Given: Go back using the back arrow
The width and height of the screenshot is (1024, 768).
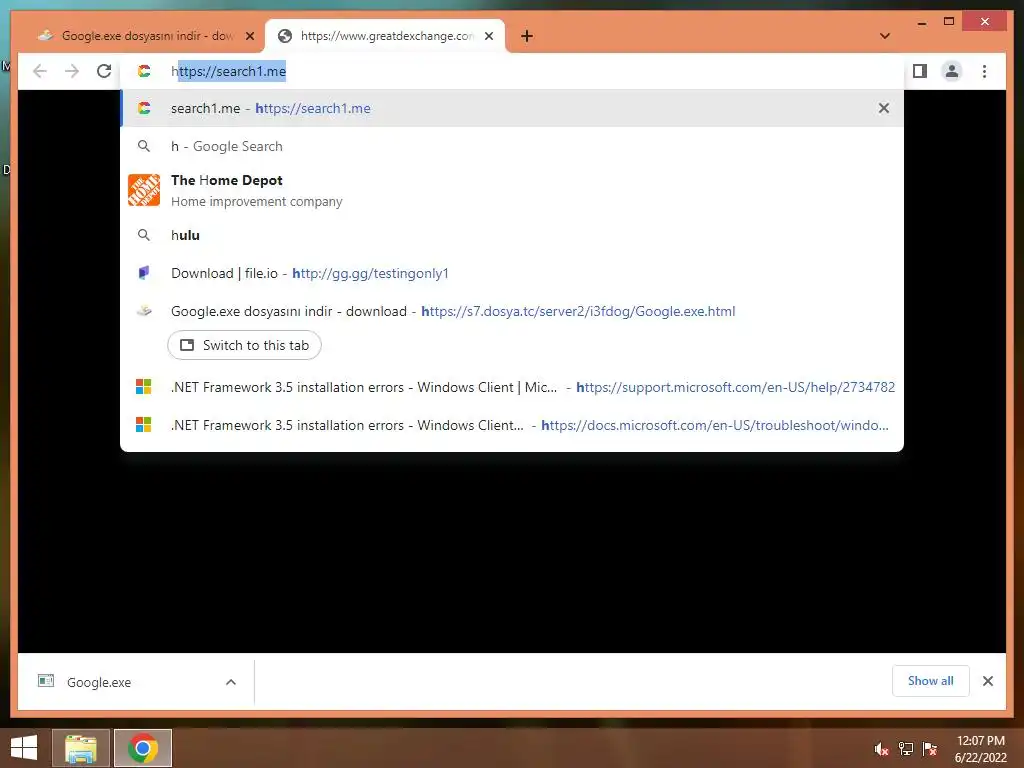Looking at the screenshot, I should [x=40, y=71].
